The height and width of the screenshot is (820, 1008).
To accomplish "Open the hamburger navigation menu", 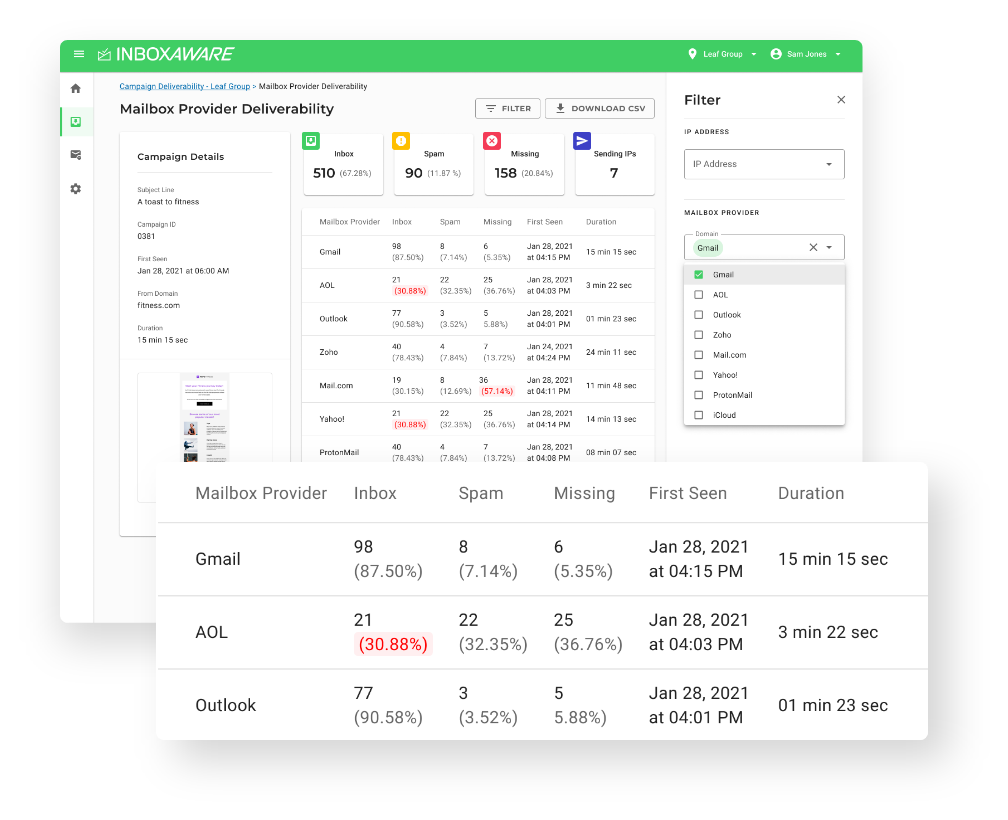I will coord(79,54).
